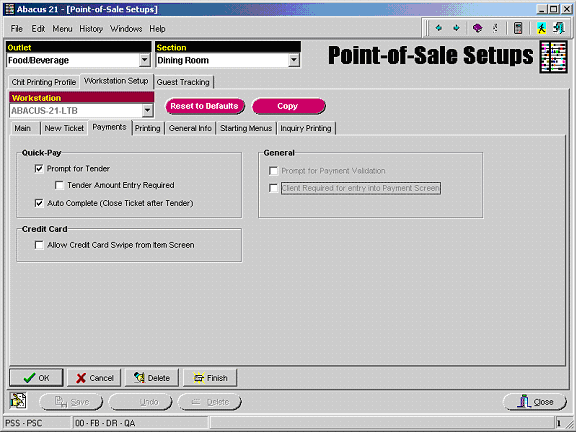Click the pink Copy button
Viewport: 576px width, 432px height.
[288, 106]
